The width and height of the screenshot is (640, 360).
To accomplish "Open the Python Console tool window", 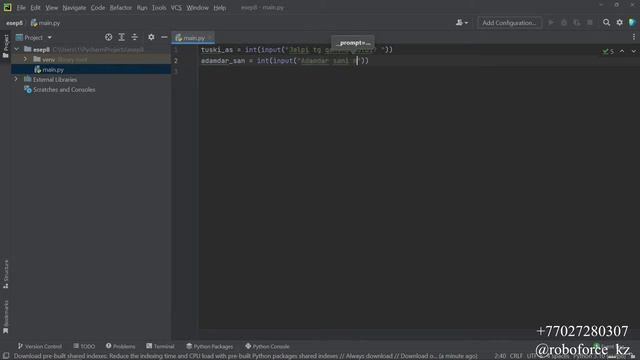I will (267, 346).
